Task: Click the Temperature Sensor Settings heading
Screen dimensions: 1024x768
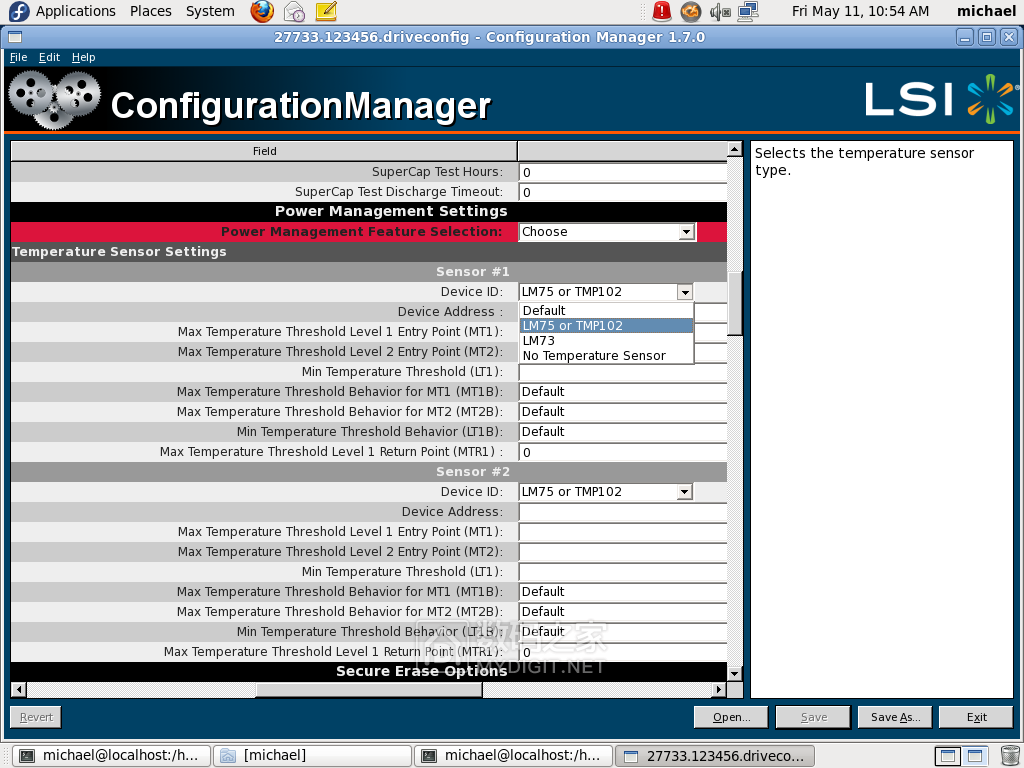Action: pos(119,252)
